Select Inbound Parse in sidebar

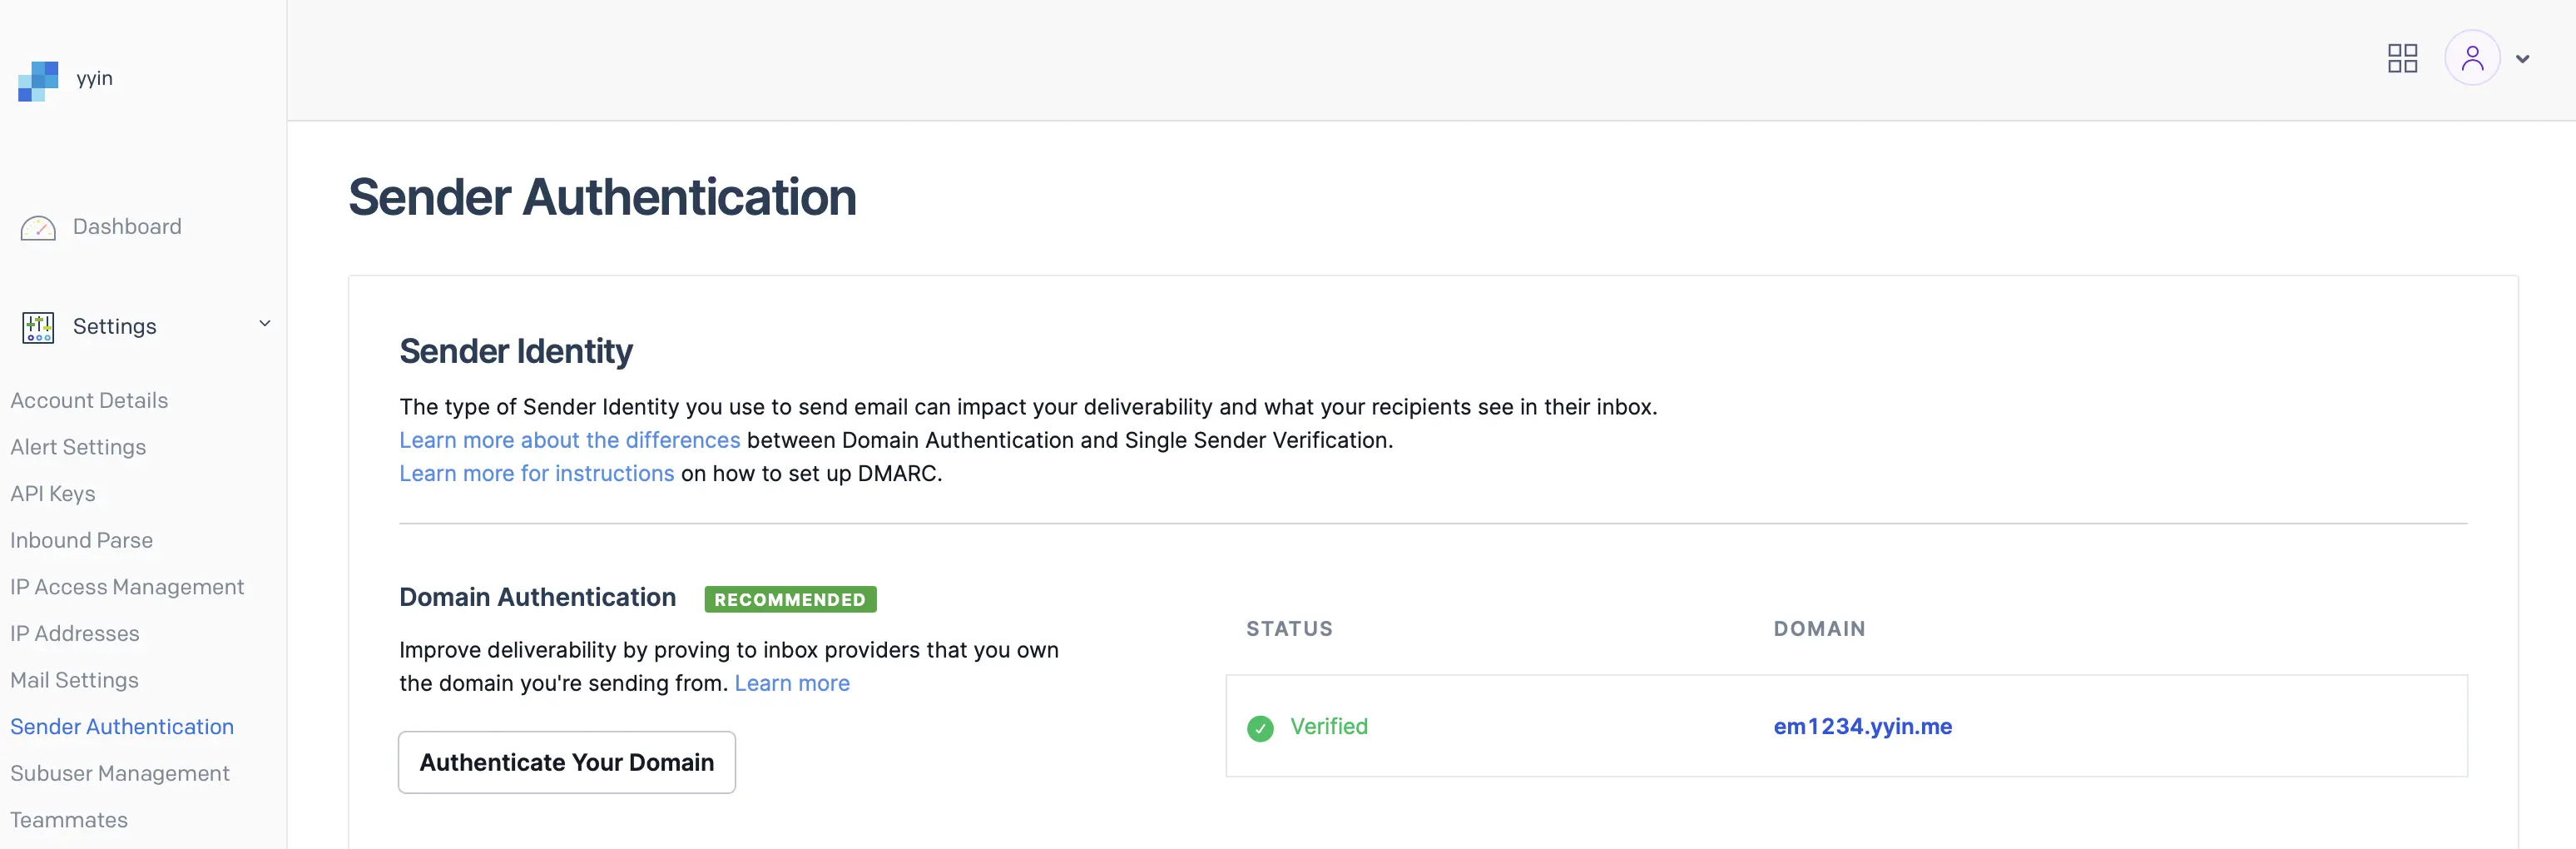tap(81, 540)
